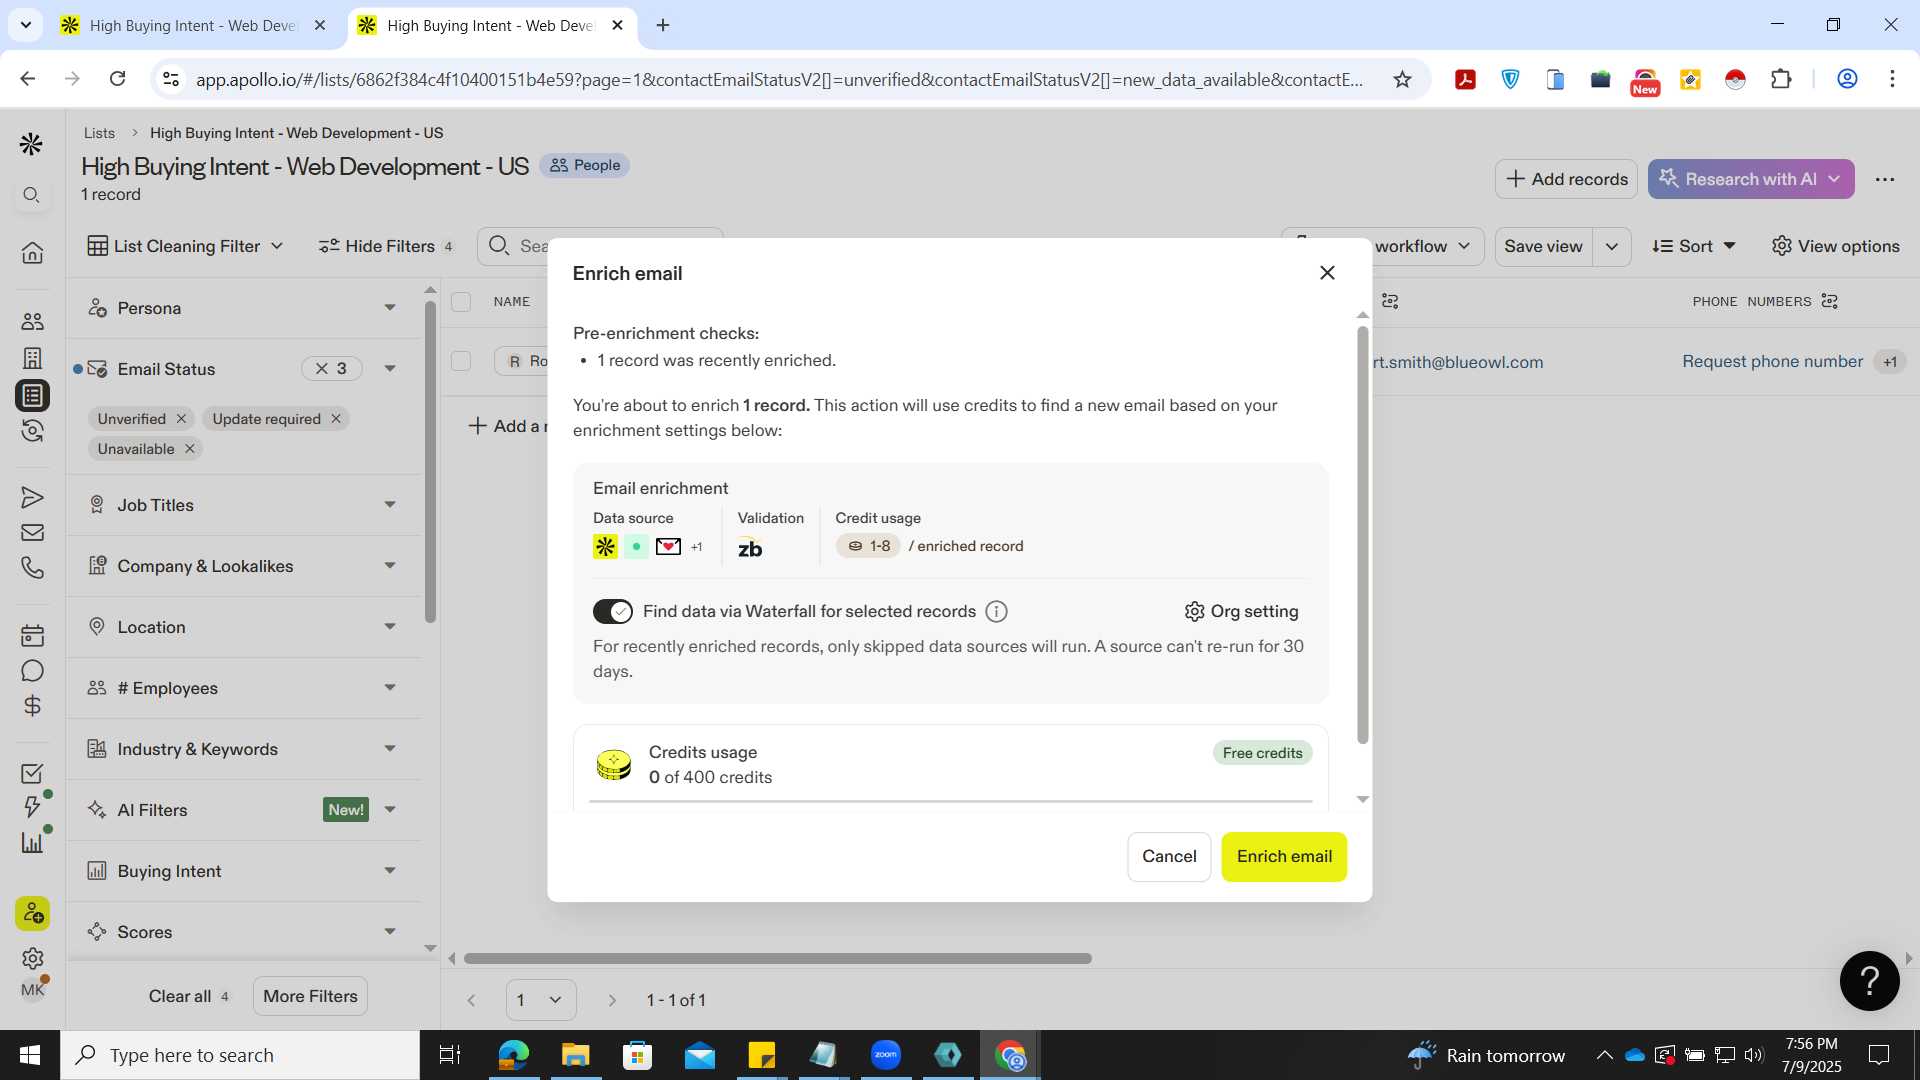Open a new browser tab
1920x1080 pixels.
[663, 26]
